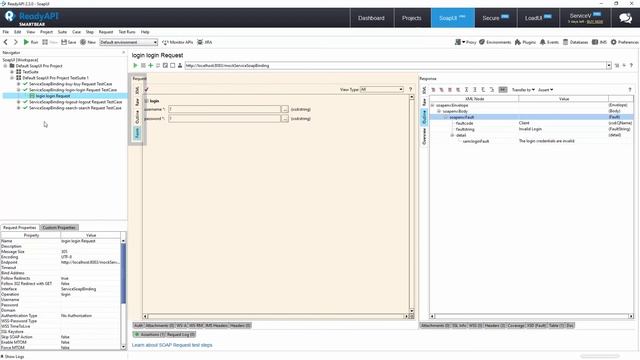Open the Proxy toolbar icon
The image size is (640, 360).
pos(466,42)
